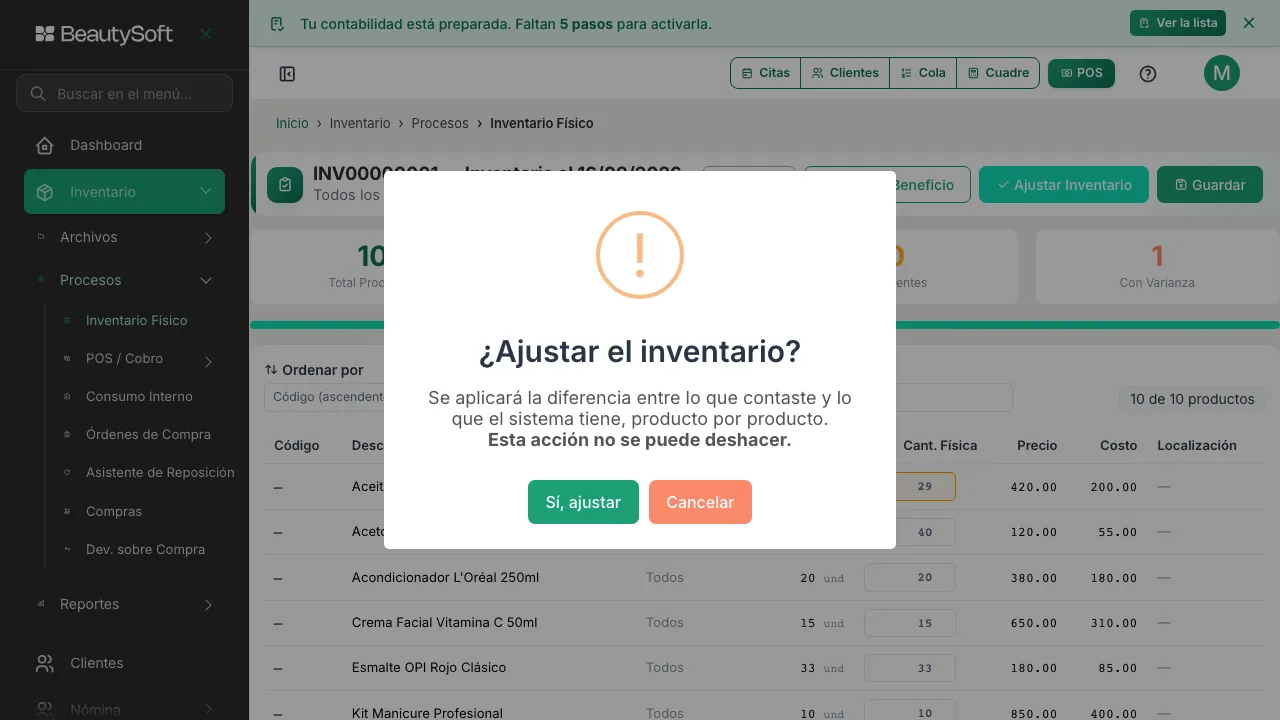The image size is (1280, 720).
Task: Go to Compras in sidebar
Action: pyautogui.click(x=114, y=511)
